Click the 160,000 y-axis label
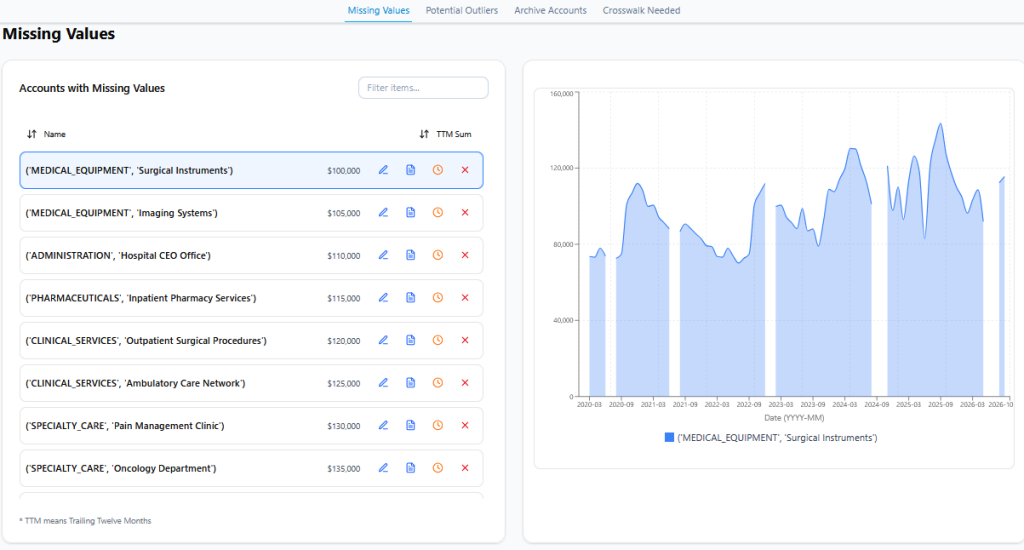 coord(562,94)
